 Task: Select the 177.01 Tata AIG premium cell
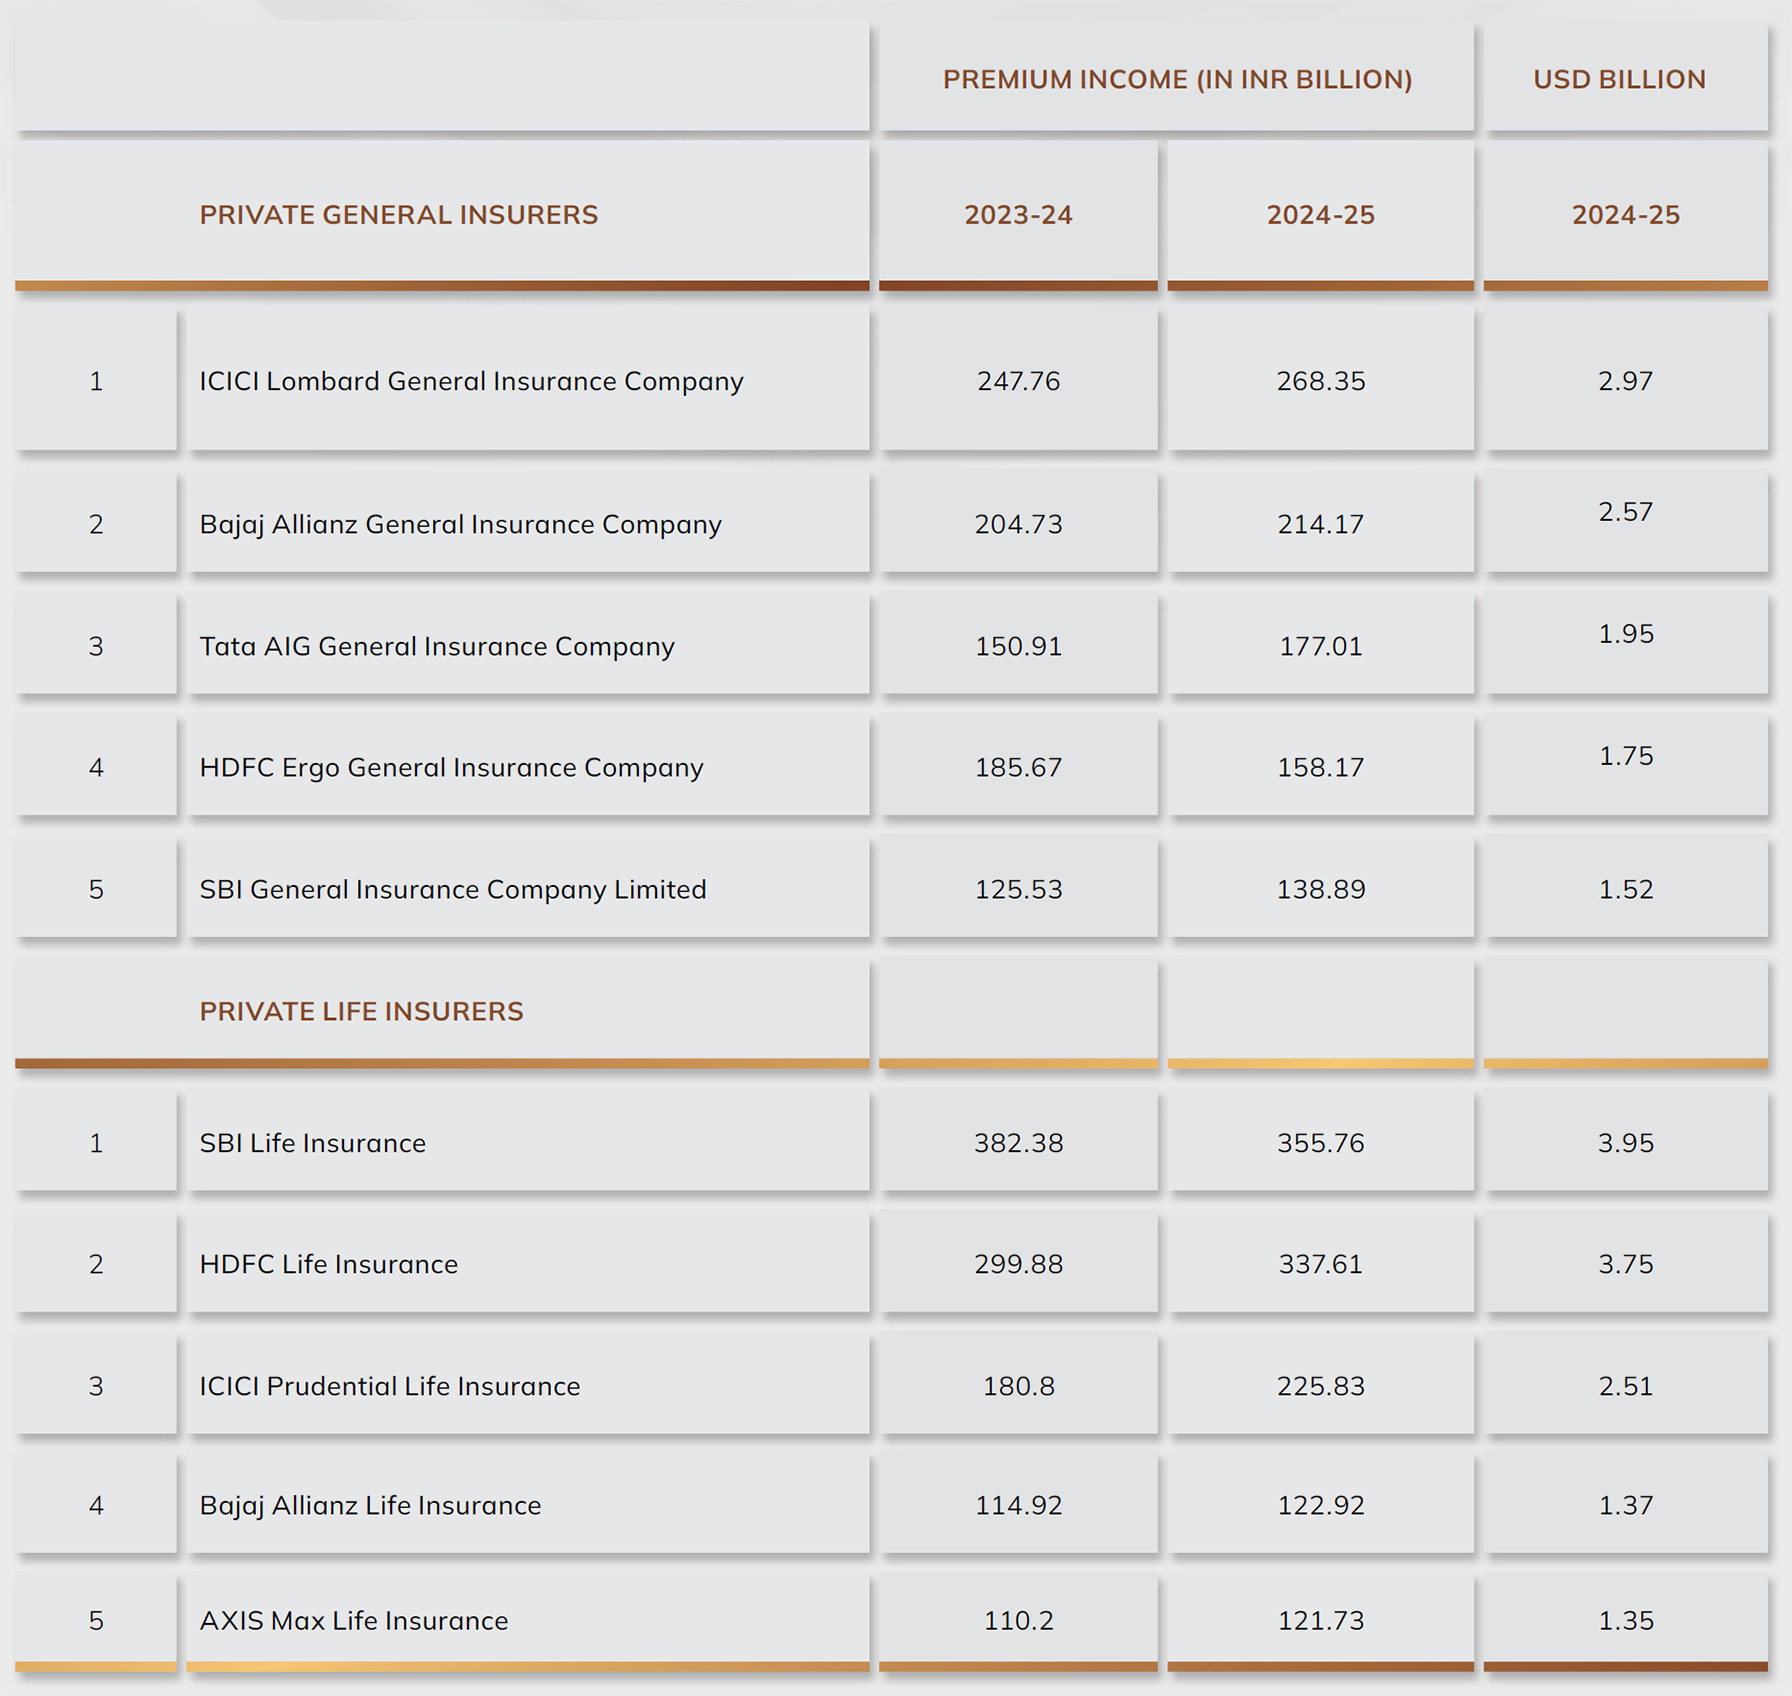1320,646
